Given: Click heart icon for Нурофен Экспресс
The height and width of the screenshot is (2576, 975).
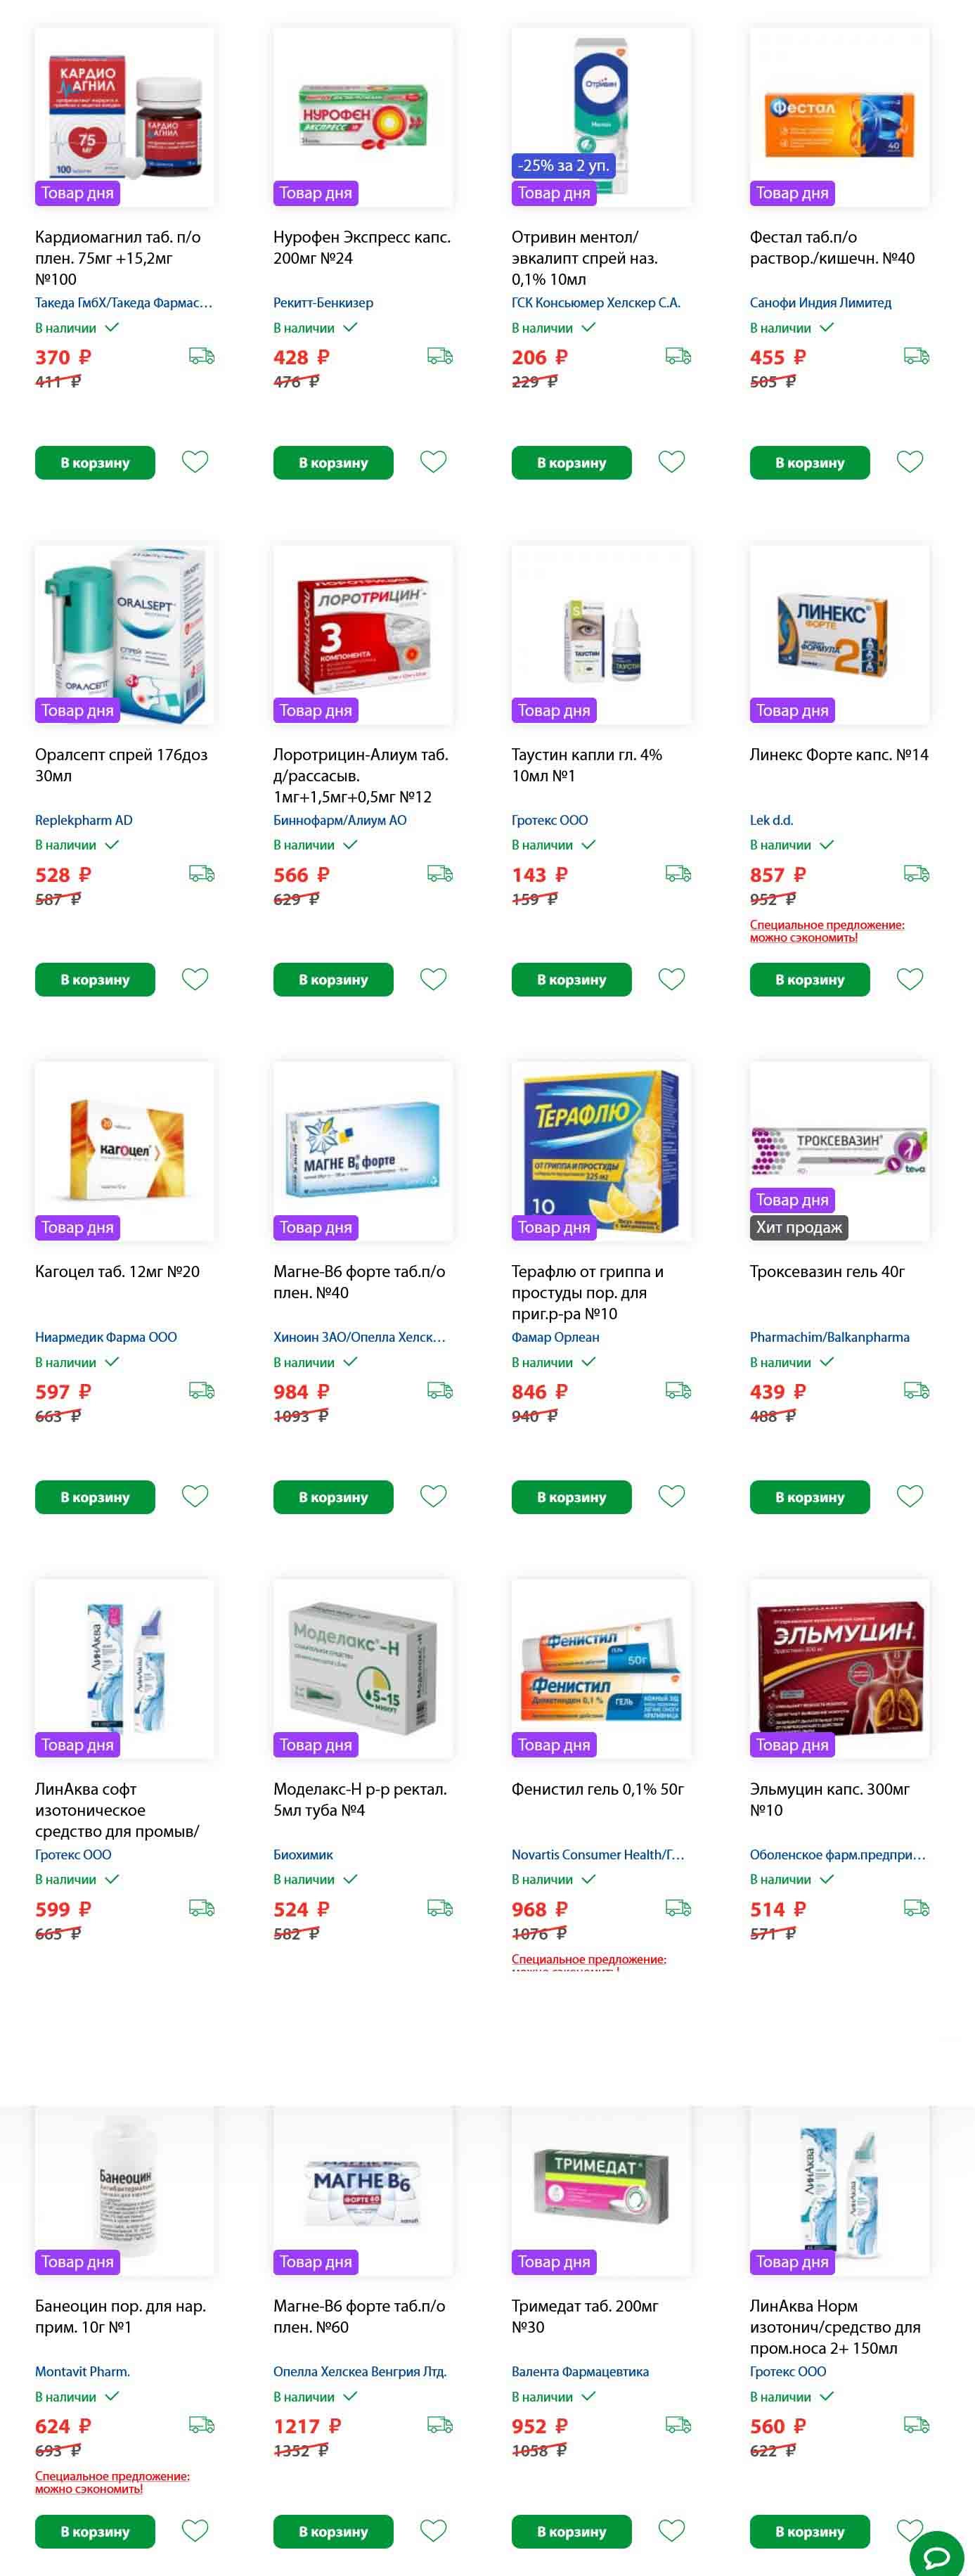Looking at the screenshot, I should (433, 462).
